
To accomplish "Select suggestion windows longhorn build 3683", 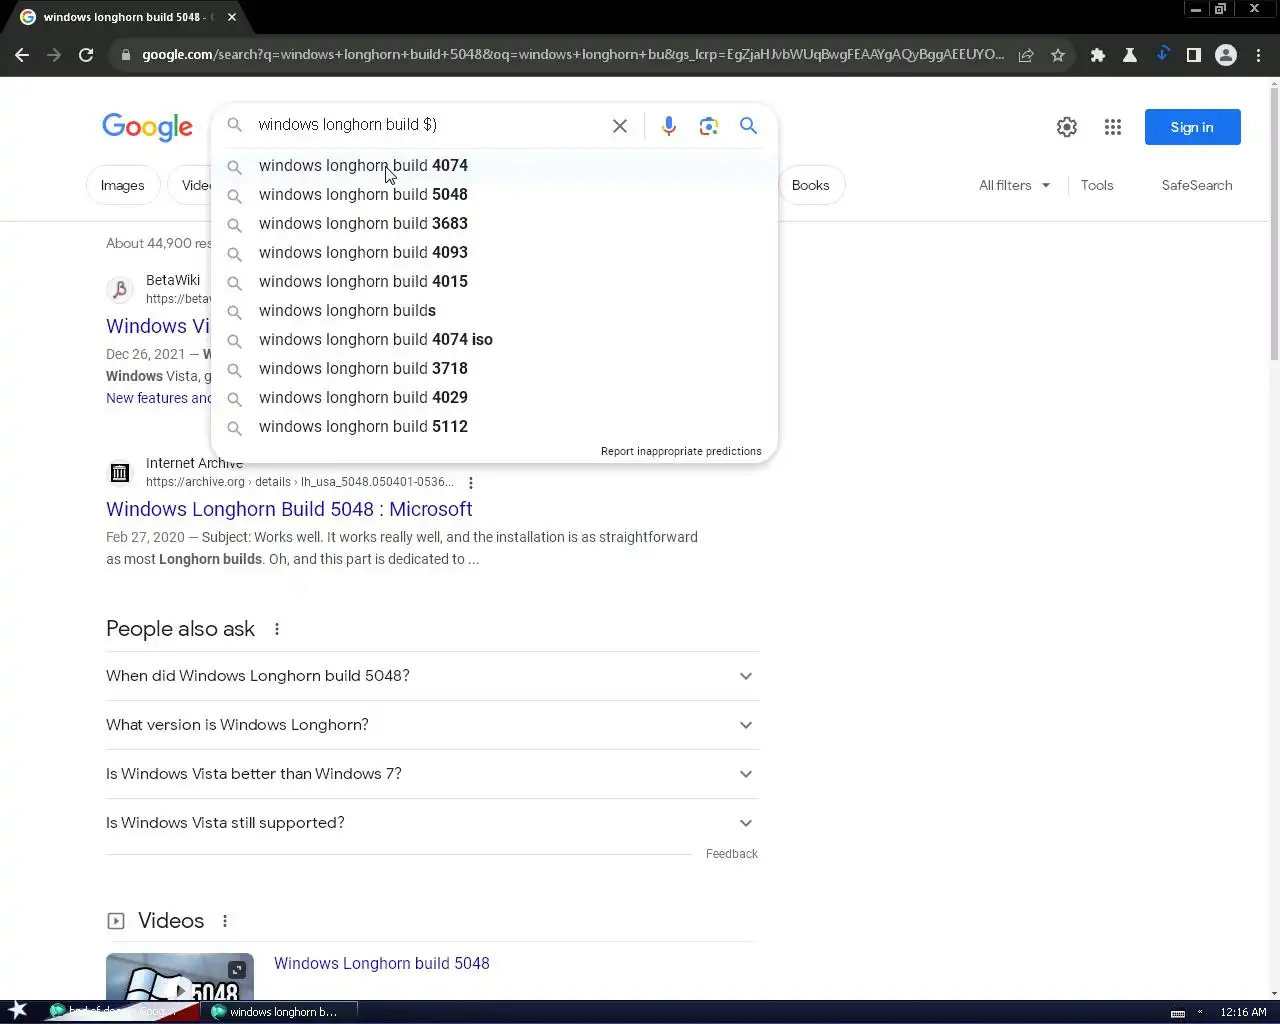I will [x=494, y=224].
